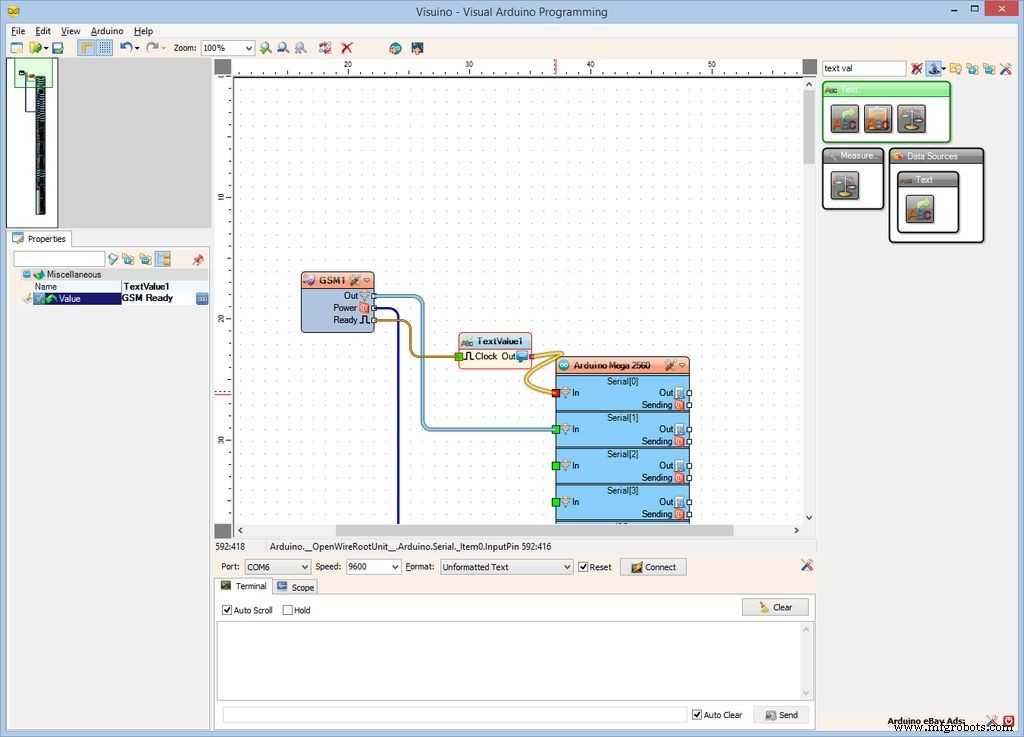Image resolution: width=1024 pixels, height=737 pixels.
Task: Toggle the grid display toolbar button
Action: point(104,48)
